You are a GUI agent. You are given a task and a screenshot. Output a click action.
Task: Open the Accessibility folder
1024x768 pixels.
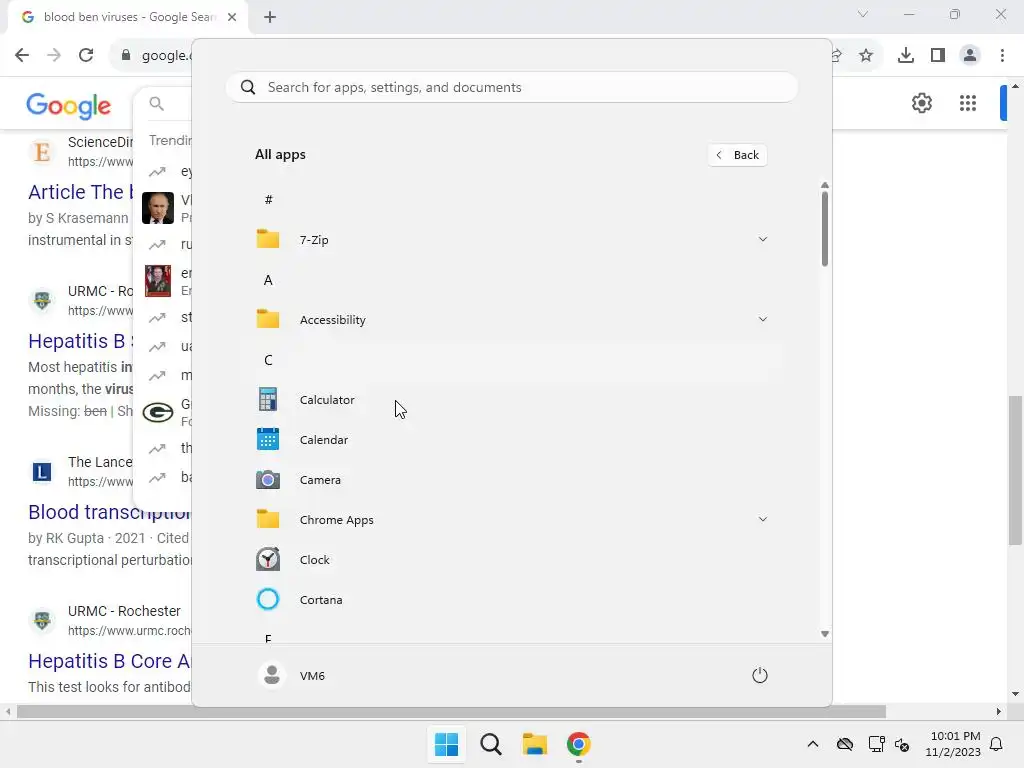click(x=513, y=320)
